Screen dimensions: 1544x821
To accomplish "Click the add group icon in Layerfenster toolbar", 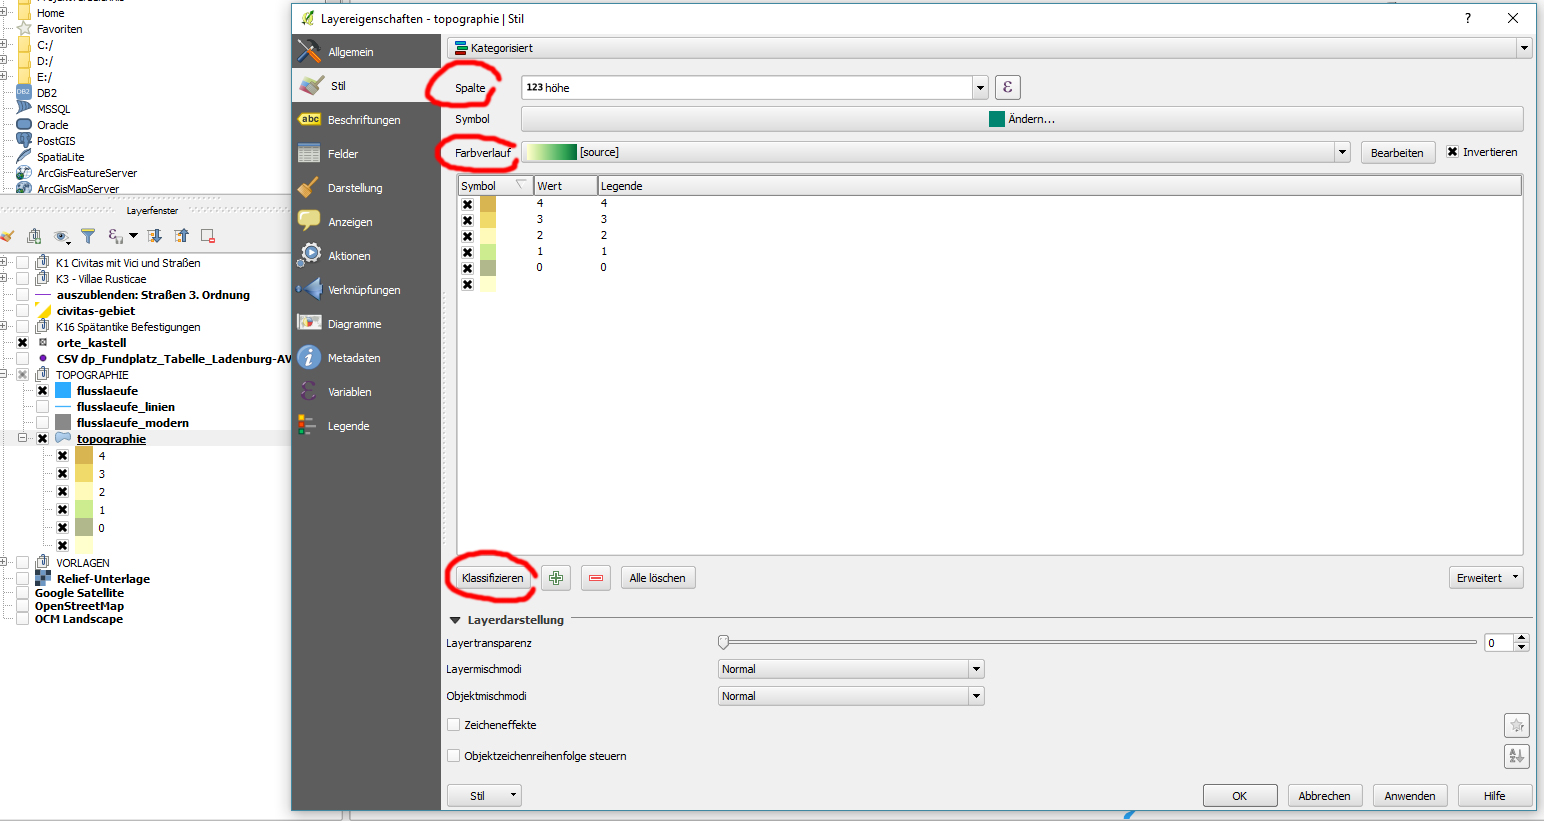I will coord(34,236).
